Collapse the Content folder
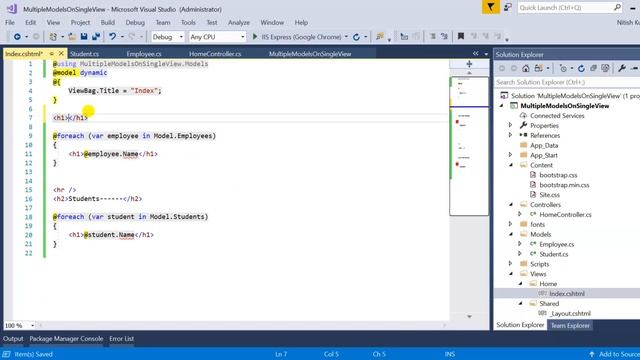Viewport: 640px width, 360px height. point(511,165)
